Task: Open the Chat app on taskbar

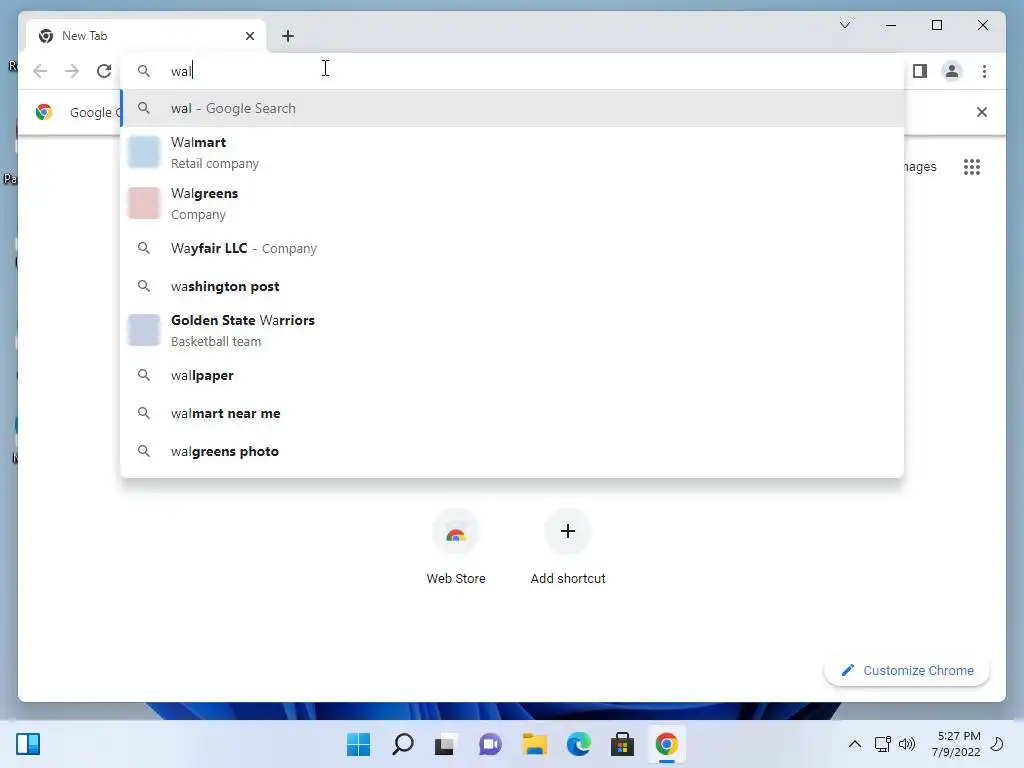Action: click(x=490, y=744)
